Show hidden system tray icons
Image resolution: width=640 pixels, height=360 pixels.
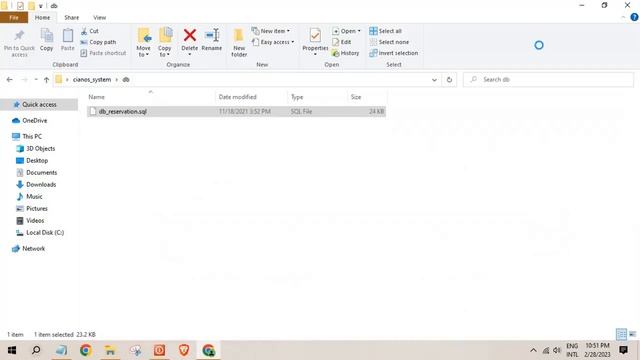tap(533, 350)
